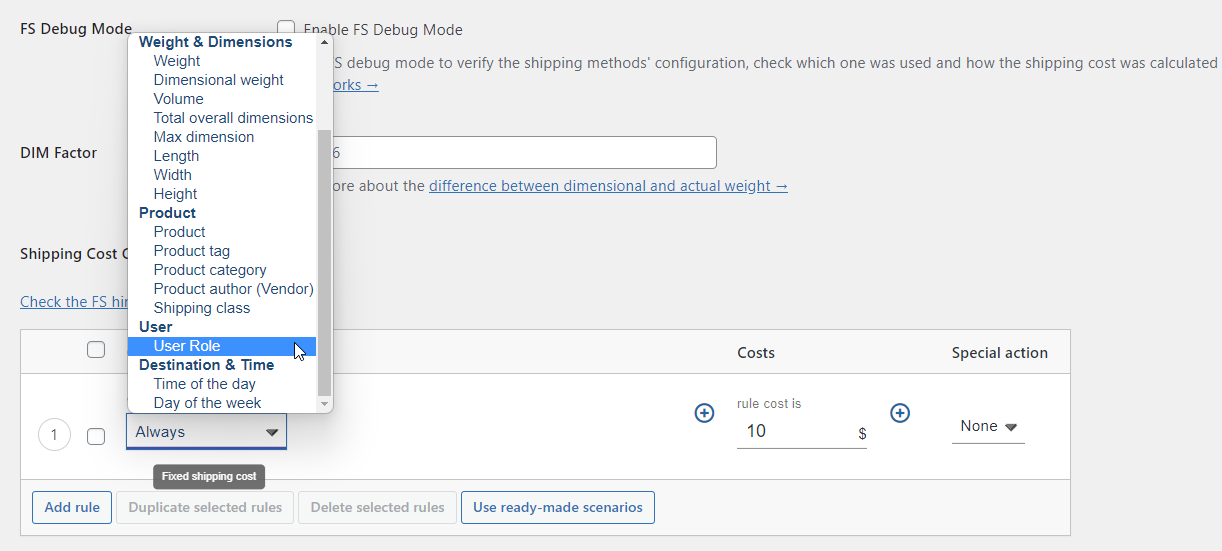The height and width of the screenshot is (551, 1222).
Task: Click Use ready-made scenarios button
Action: point(558,507)
